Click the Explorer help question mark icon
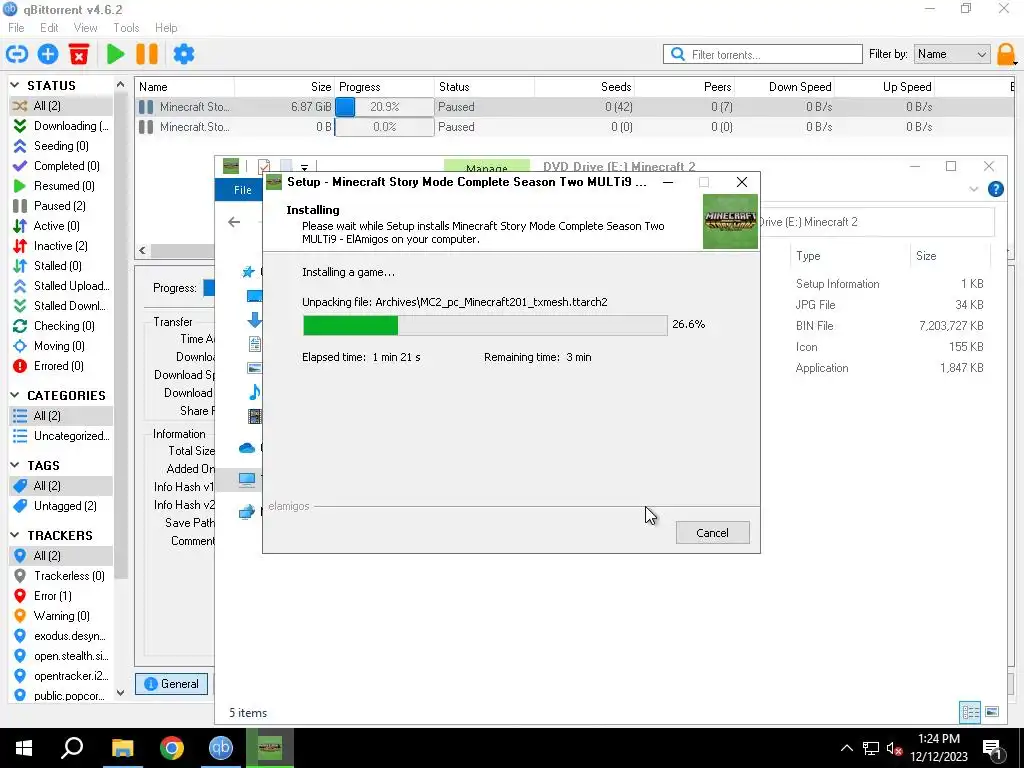 995,189
